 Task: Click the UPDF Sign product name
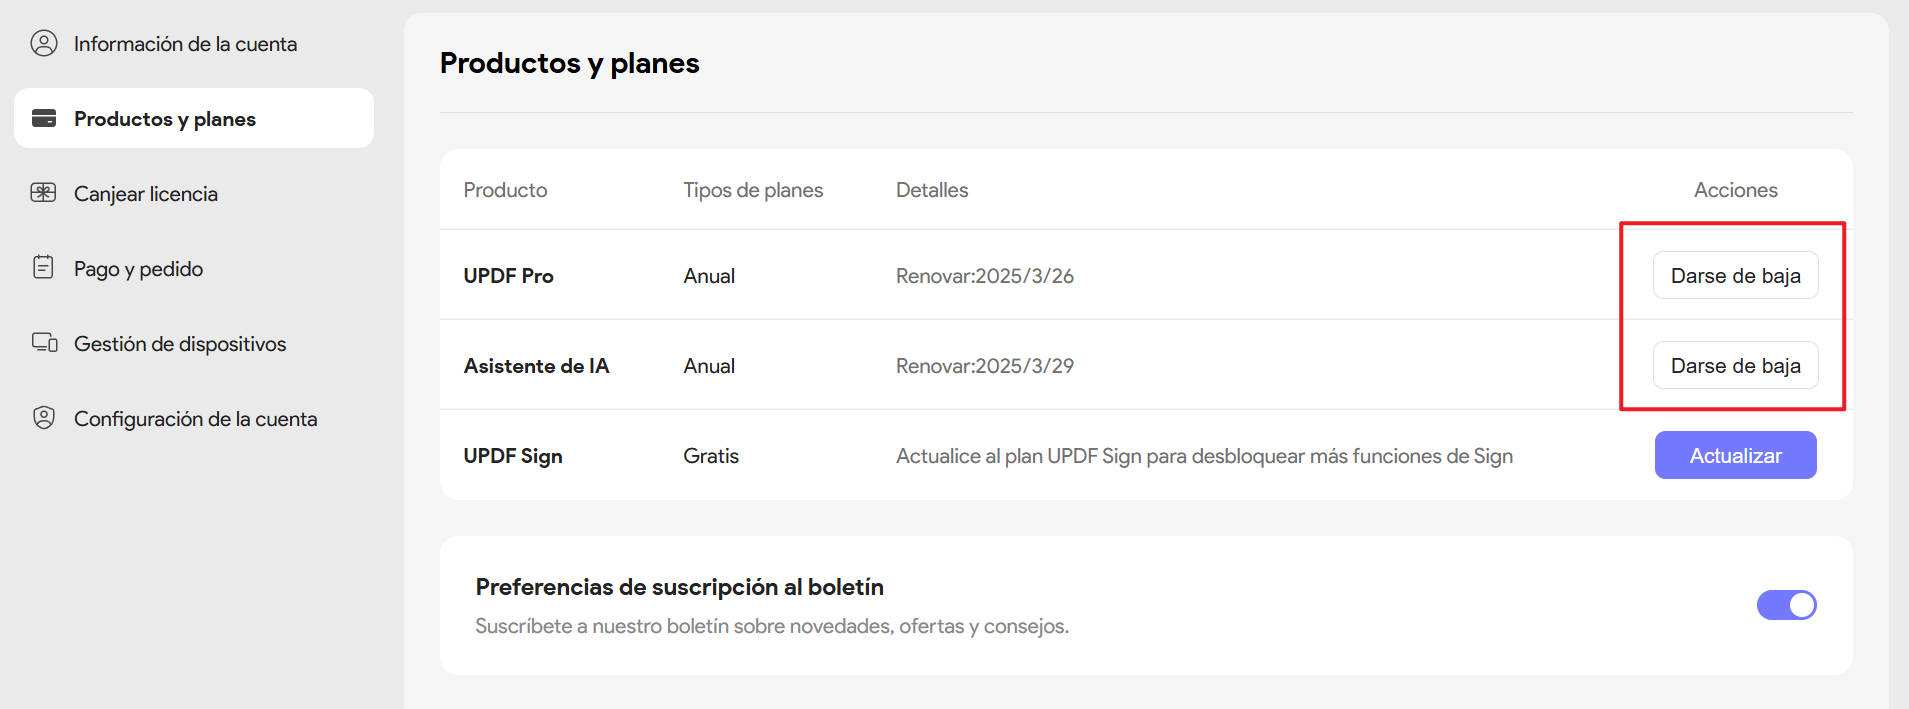513,456
